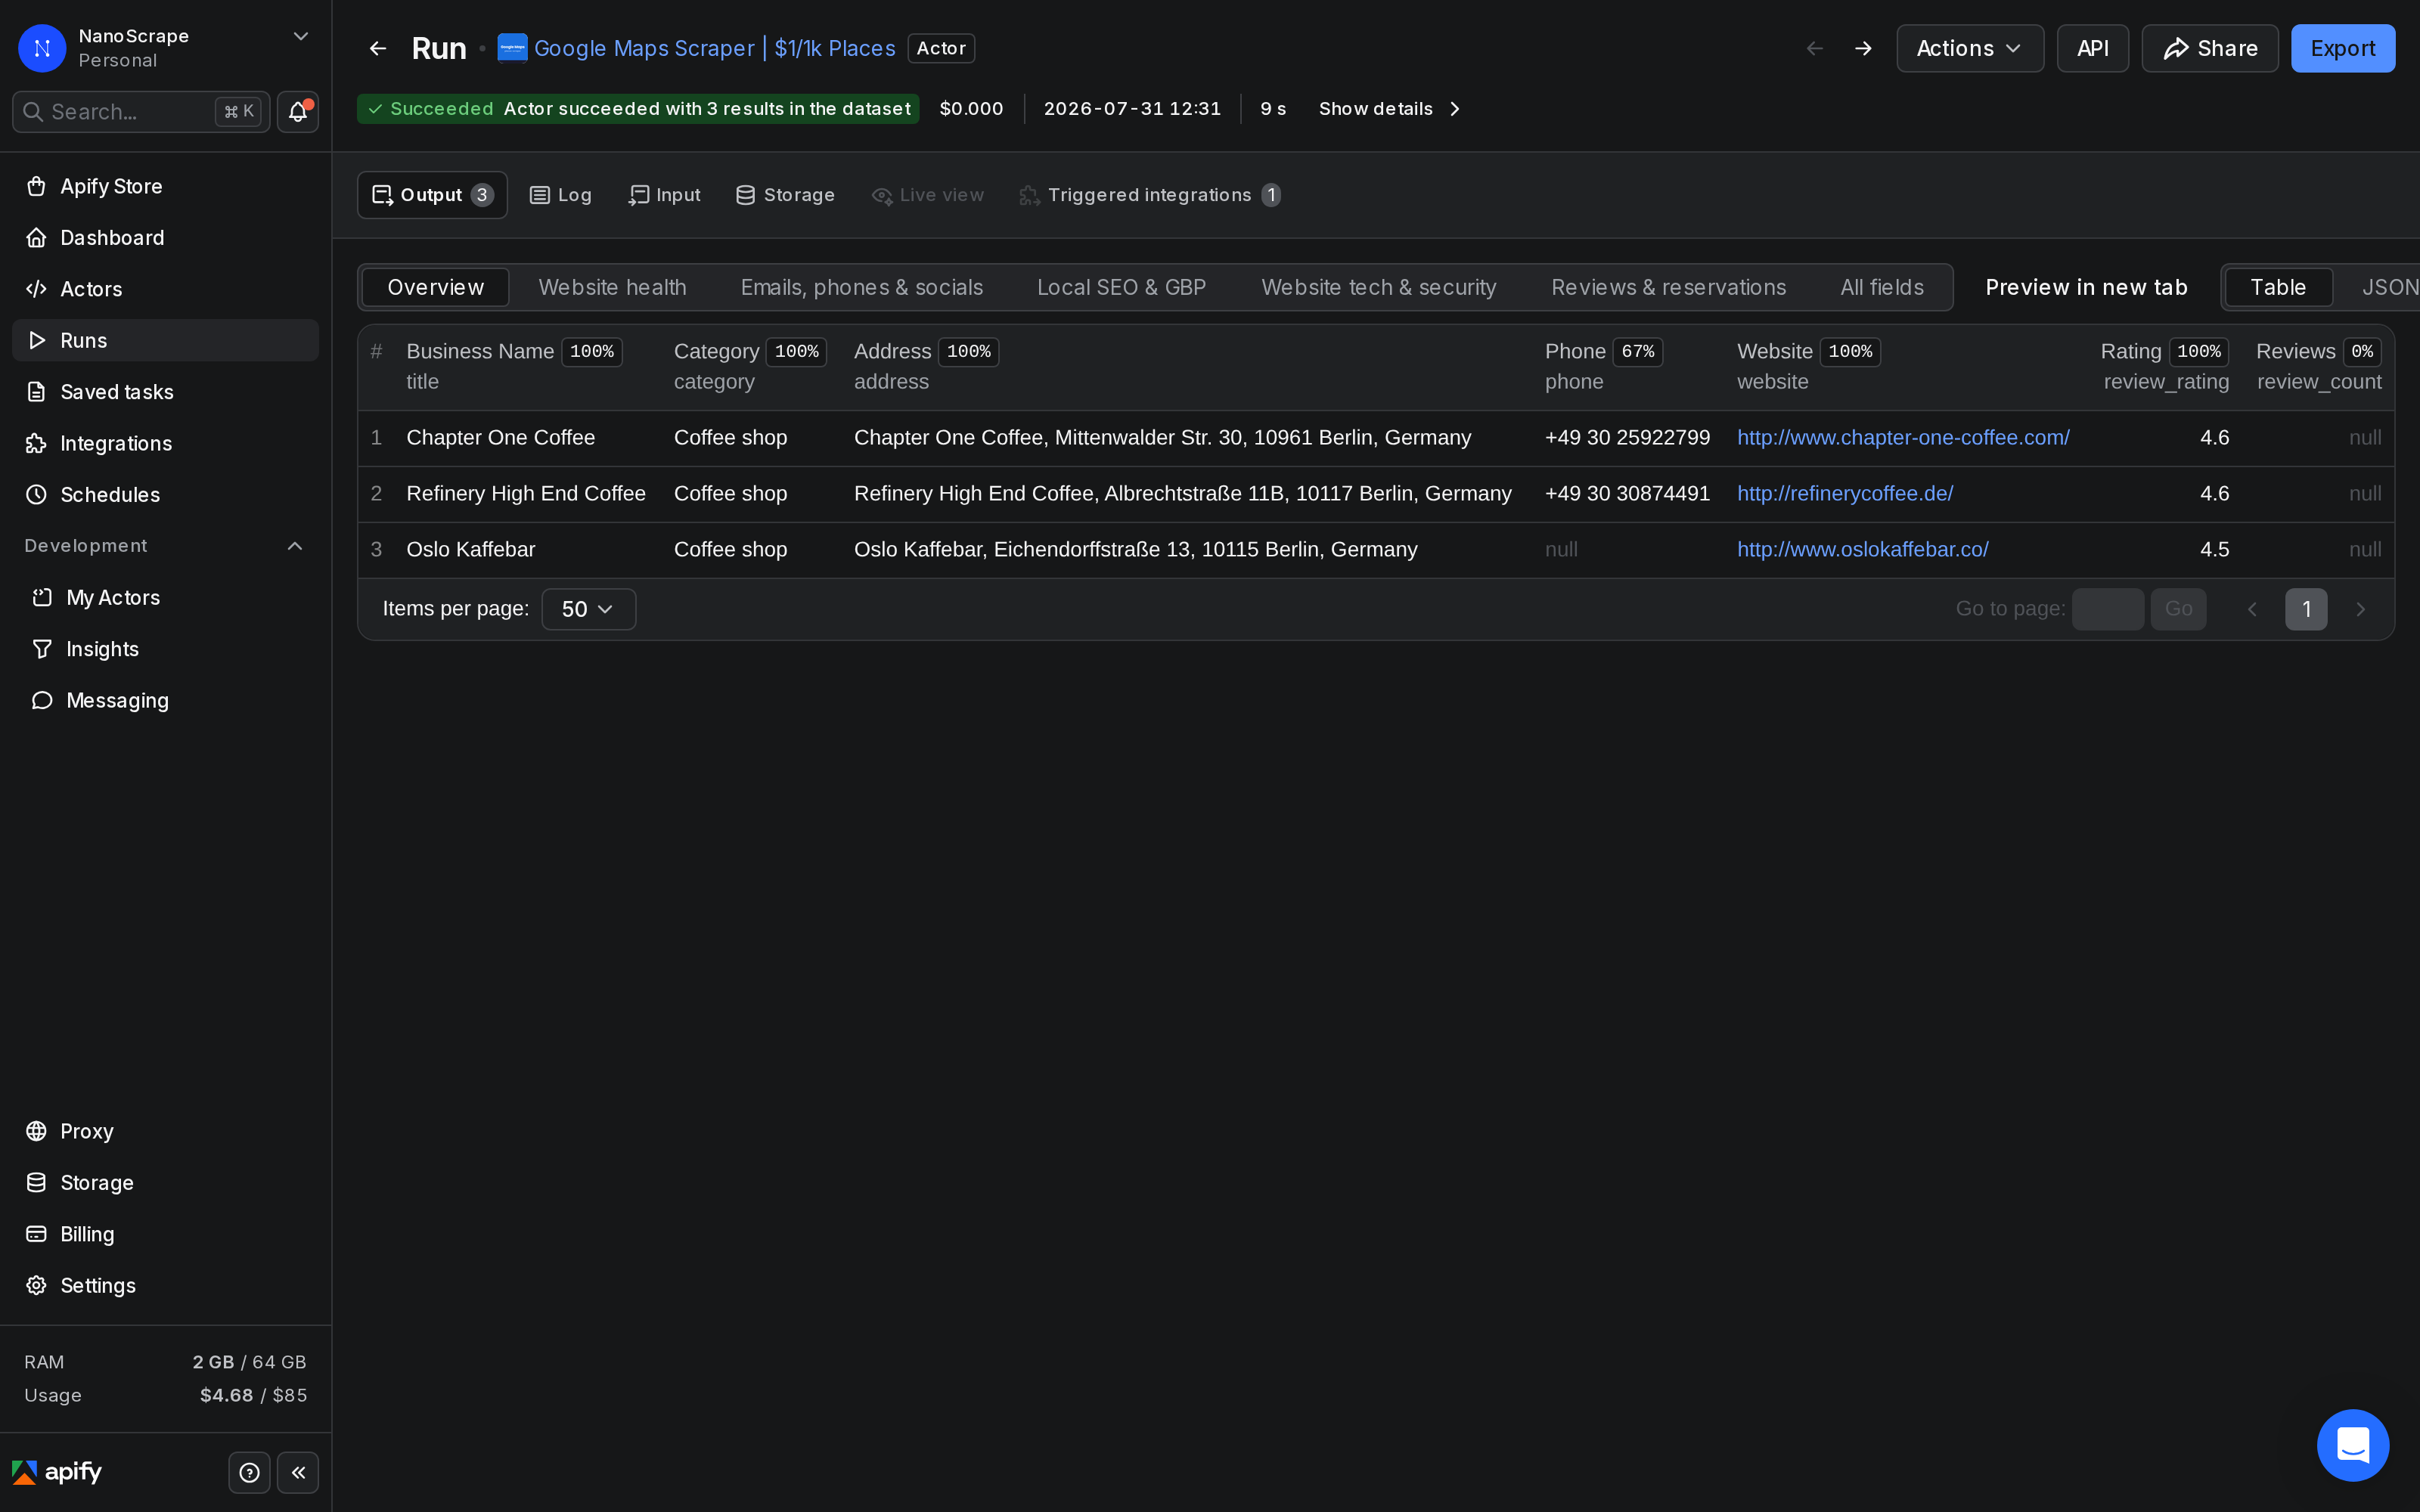Open chapter-one-coffee.com website link
This screenshot has width=2420, height=1512.
1903,438
